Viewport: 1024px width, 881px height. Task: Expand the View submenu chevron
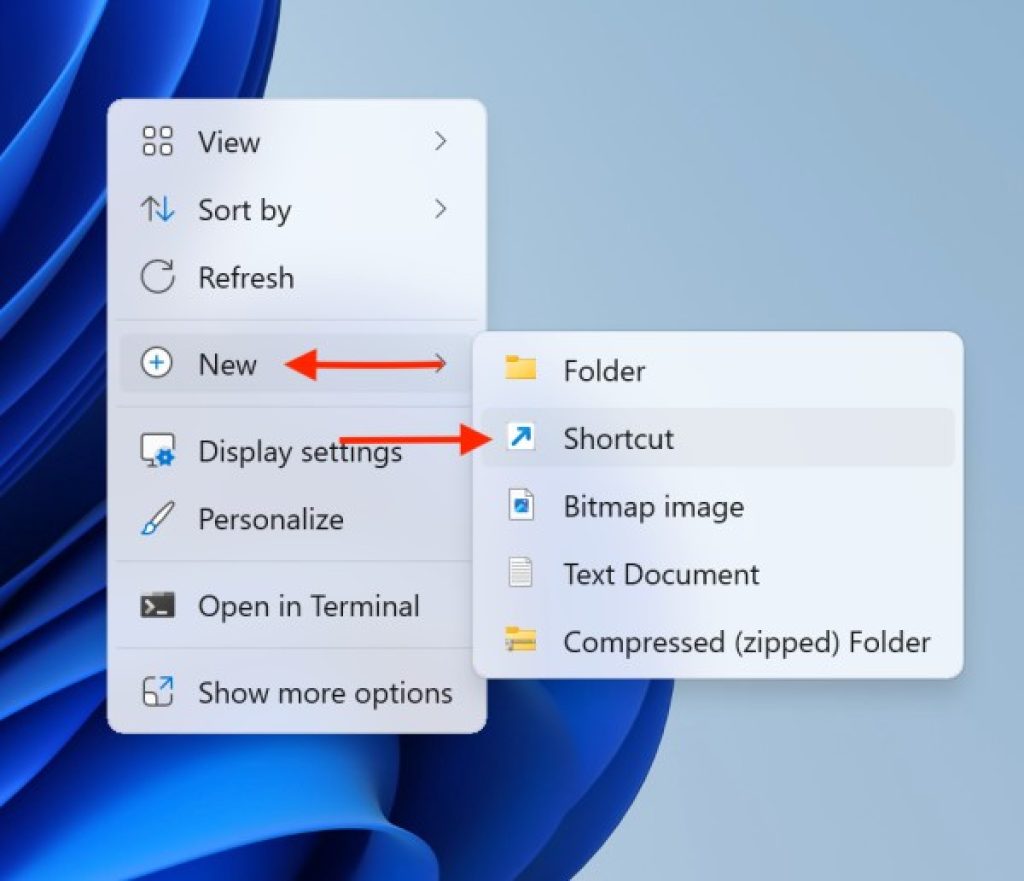click(x=440, y=142)
